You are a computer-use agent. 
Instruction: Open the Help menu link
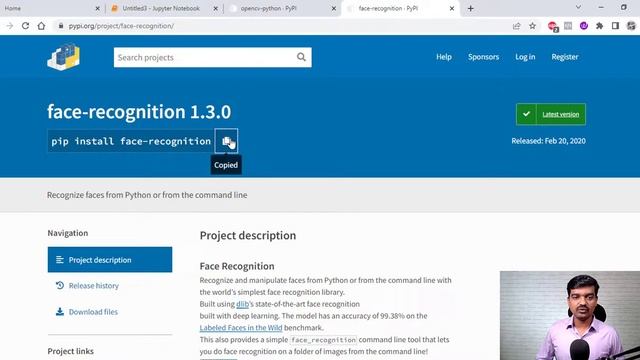[444, 57]
